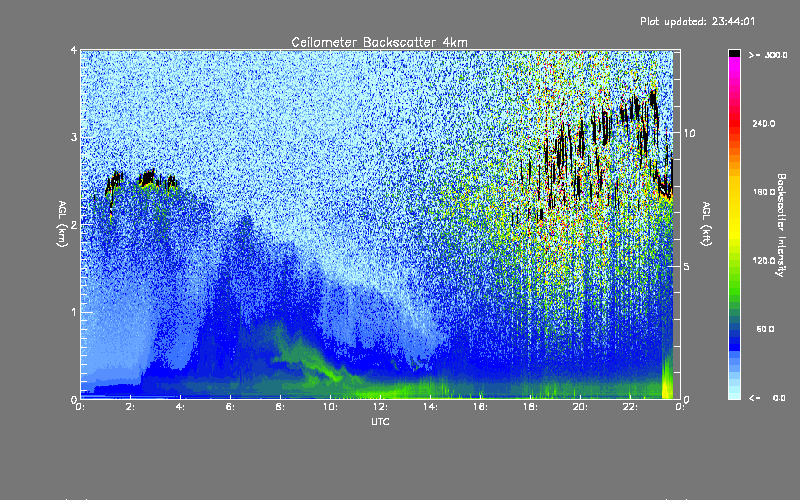800x500 pixels.
Task: Click the '4:' hour tick on the UTC axis
Action: click(x=181, y=407)
